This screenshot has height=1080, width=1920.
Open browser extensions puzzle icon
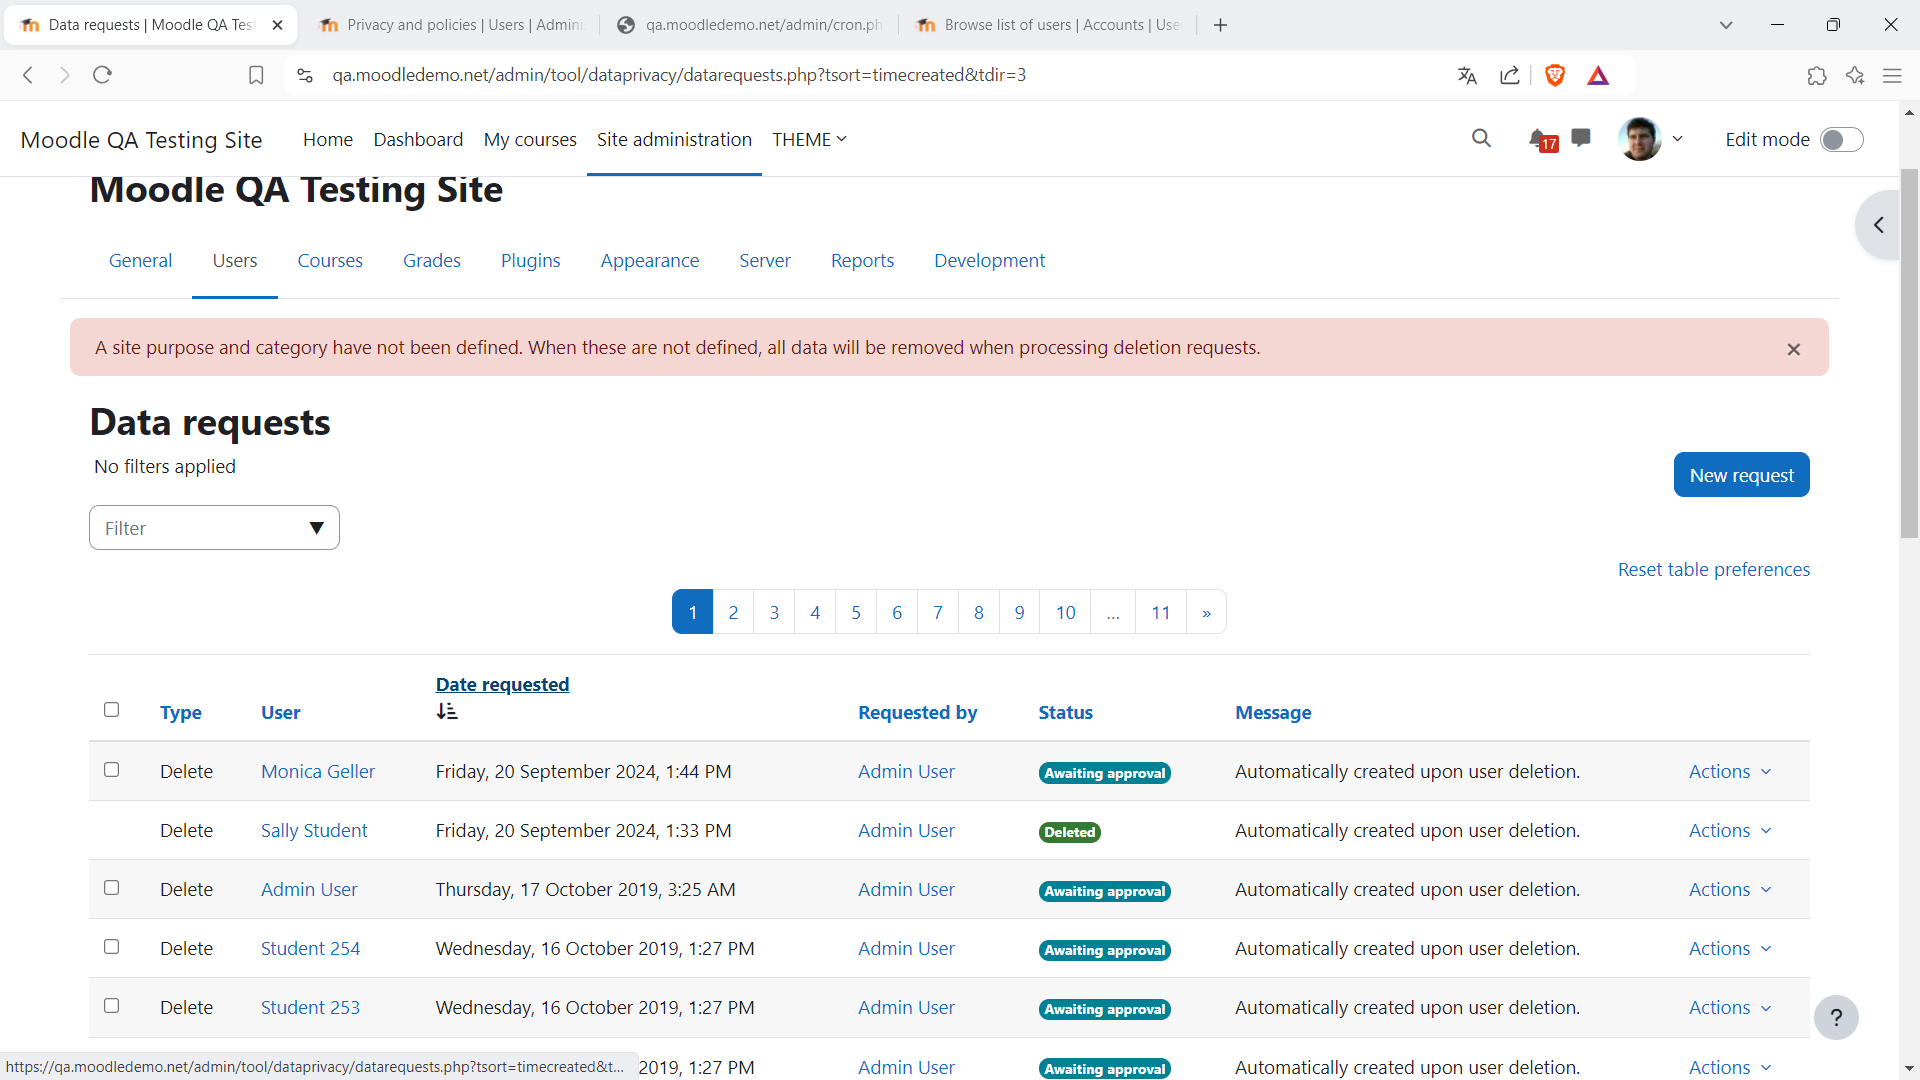pos(1817,75)
